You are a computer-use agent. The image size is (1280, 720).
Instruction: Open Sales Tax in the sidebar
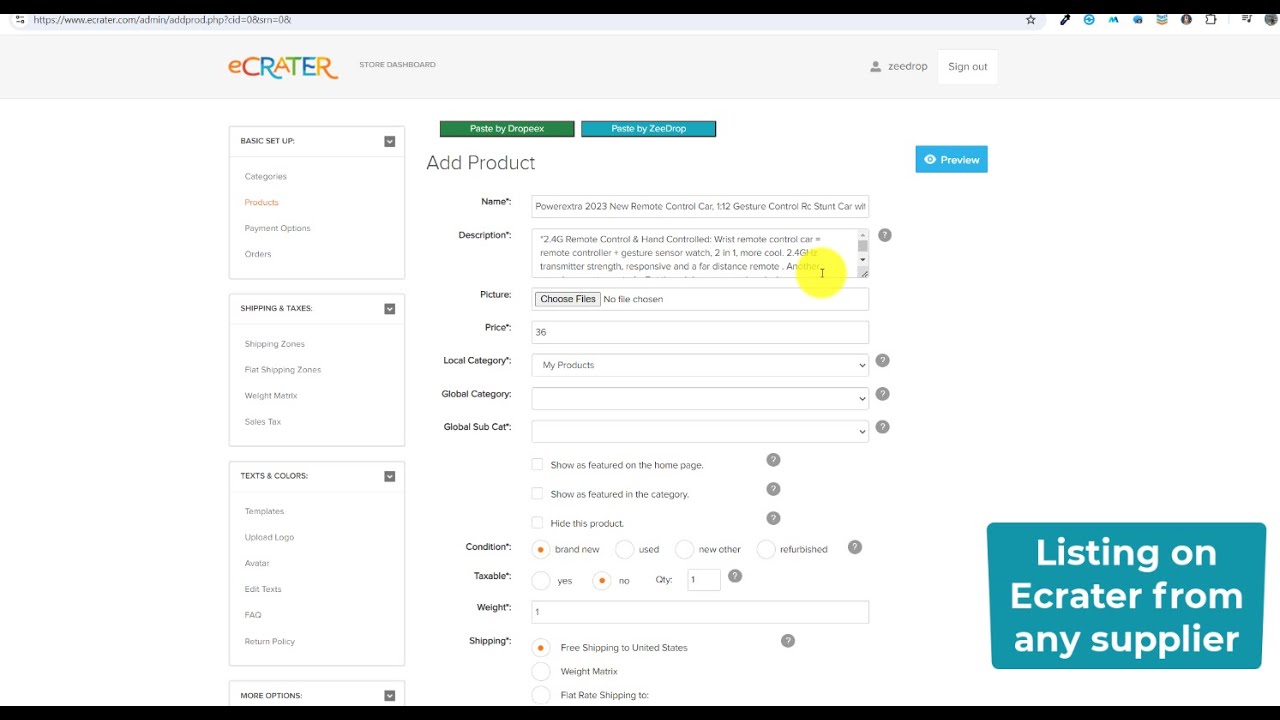pyautogui.click(x=263, y=422)
